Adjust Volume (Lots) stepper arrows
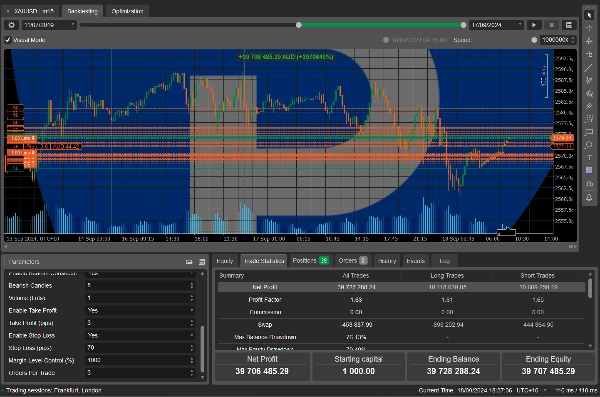 [x=192, y=298]
